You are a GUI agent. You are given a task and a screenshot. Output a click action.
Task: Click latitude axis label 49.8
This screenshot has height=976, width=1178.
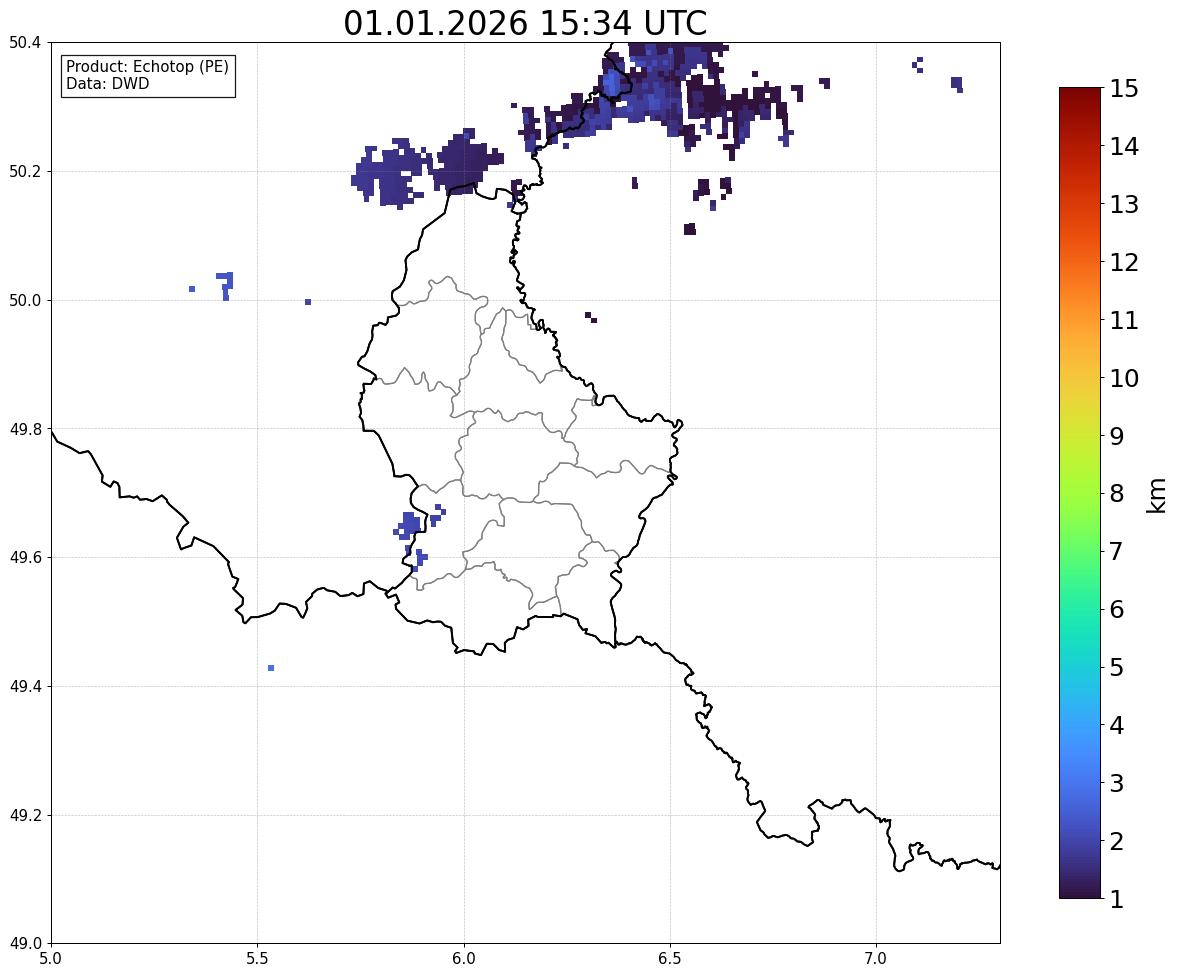[24, 429]
